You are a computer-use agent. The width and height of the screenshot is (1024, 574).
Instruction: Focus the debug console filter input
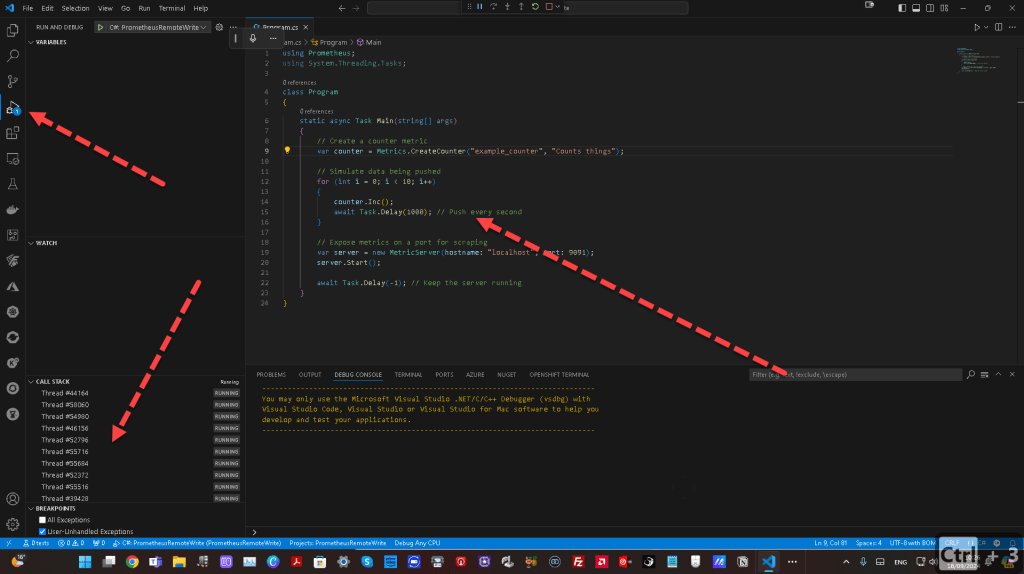856,375
